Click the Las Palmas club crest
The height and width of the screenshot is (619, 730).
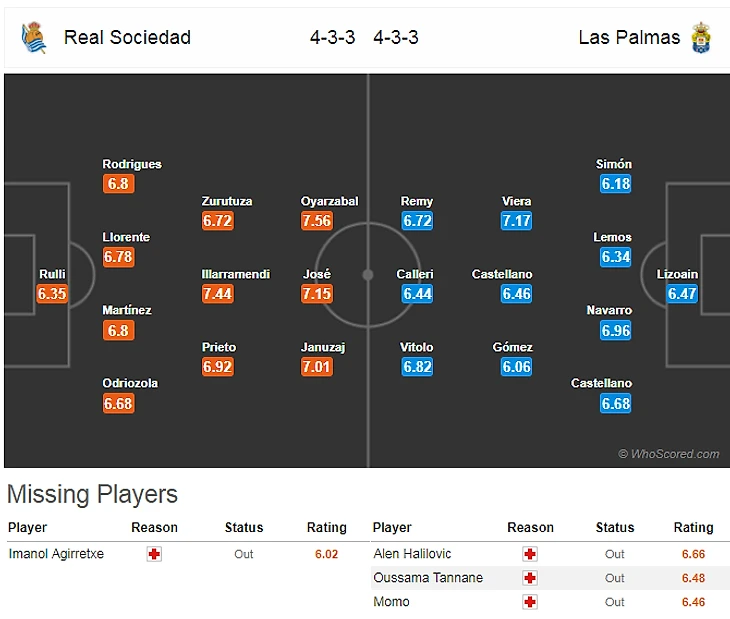tap(701, 38)
